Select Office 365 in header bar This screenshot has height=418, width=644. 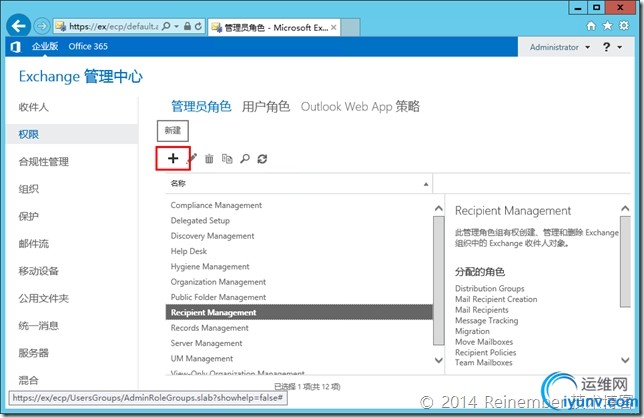pos(88,46)
